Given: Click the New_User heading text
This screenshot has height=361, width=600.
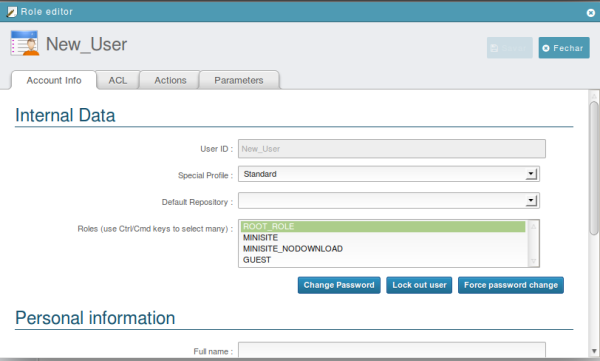Looking at the screenshot, I should click(86, 44).
